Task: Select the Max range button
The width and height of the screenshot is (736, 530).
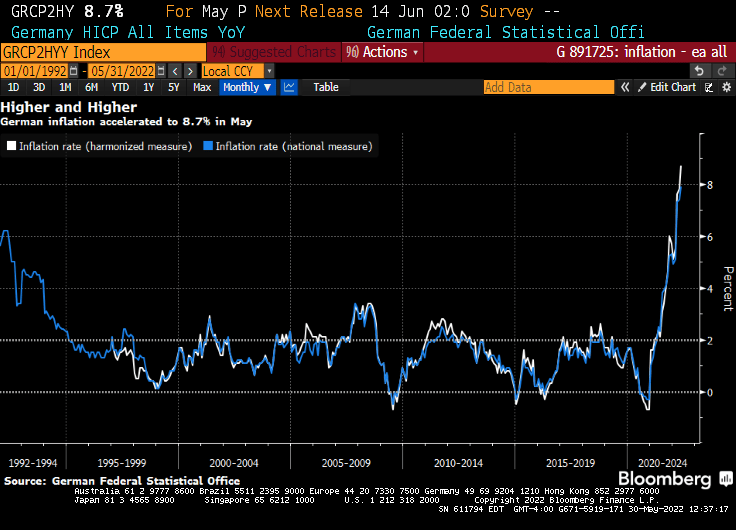Action: tap(202, 88)
